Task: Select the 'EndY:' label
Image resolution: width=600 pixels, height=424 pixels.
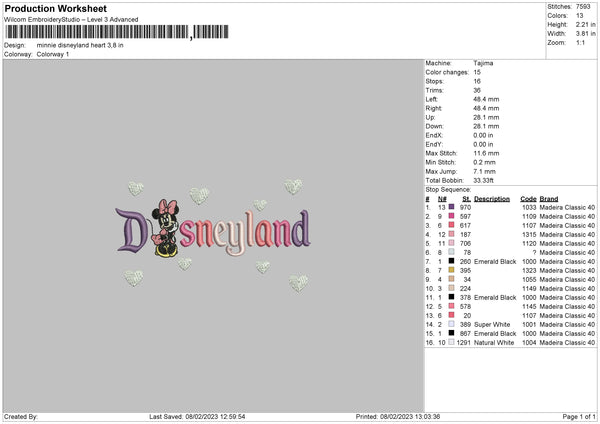Action: (x=434, y=144)
